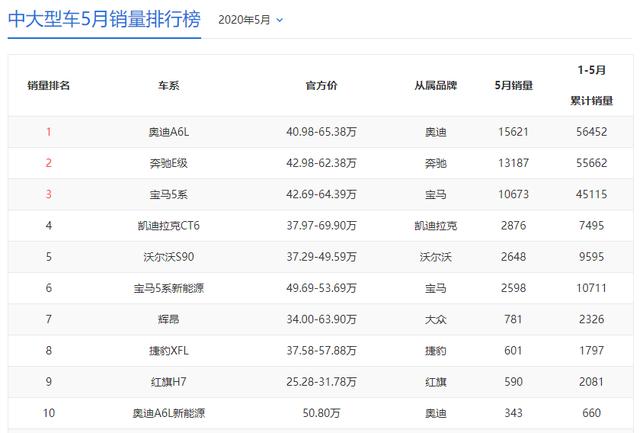This screenshot has width=640, height=433.
Task: Click the brand 奔驰 in the brand column
Action: (436, 163)
